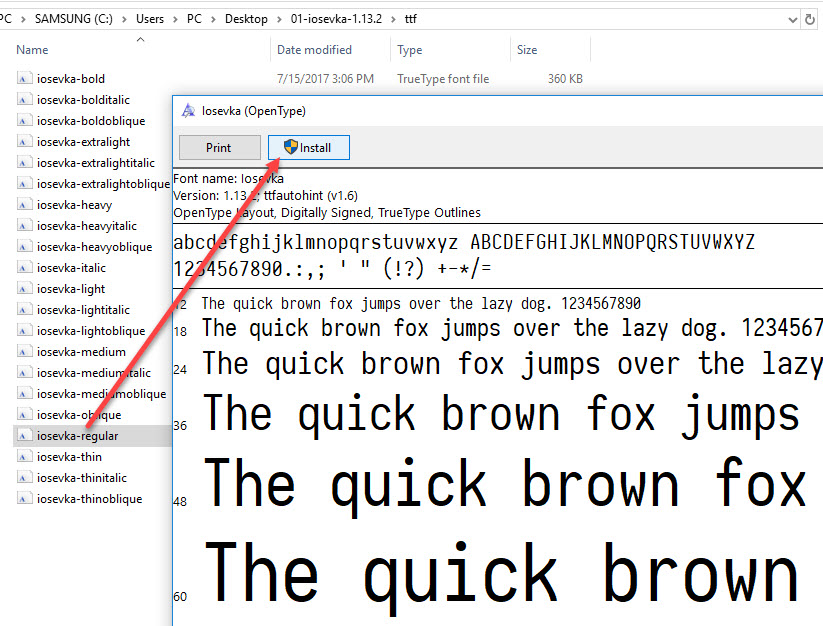Go to Users folder in breadcrumb

[x=150, y=19]
